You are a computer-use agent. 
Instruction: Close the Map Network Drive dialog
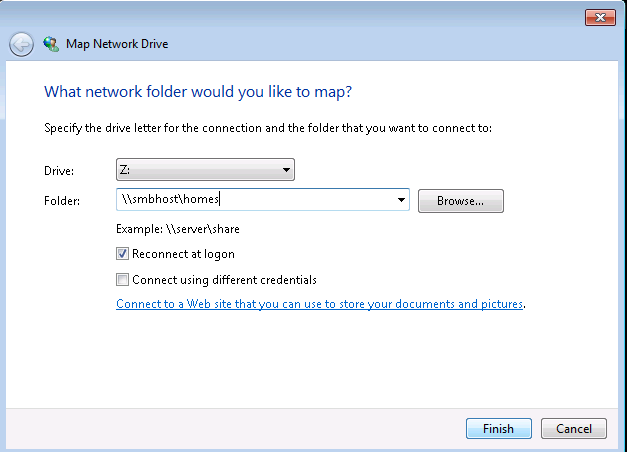(x=600, y=17)
